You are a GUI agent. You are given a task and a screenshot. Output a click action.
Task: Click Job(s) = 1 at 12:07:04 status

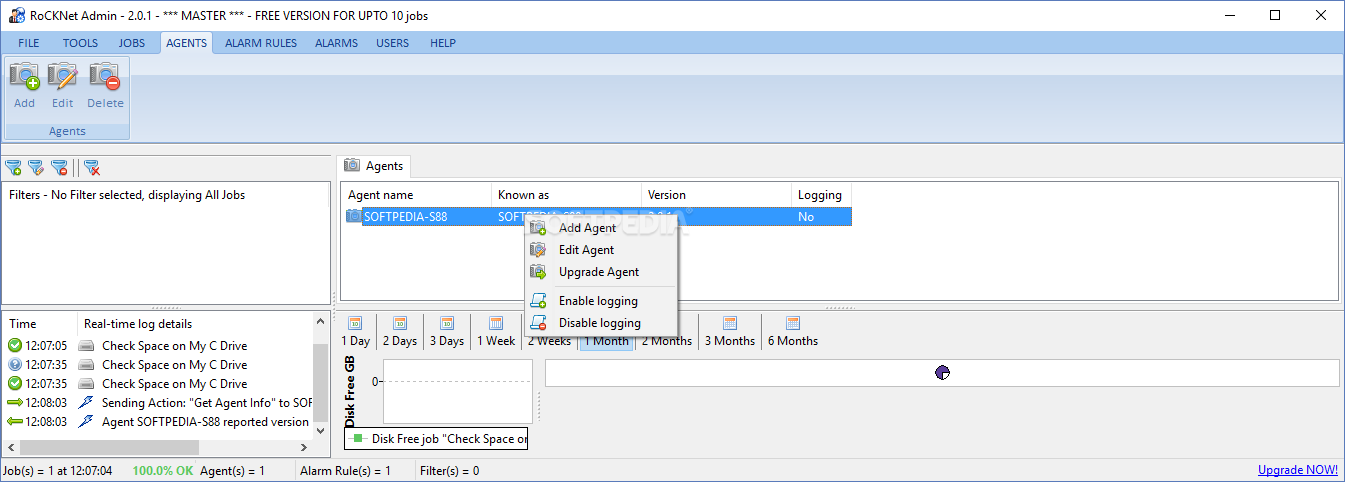tap(58, 470)
